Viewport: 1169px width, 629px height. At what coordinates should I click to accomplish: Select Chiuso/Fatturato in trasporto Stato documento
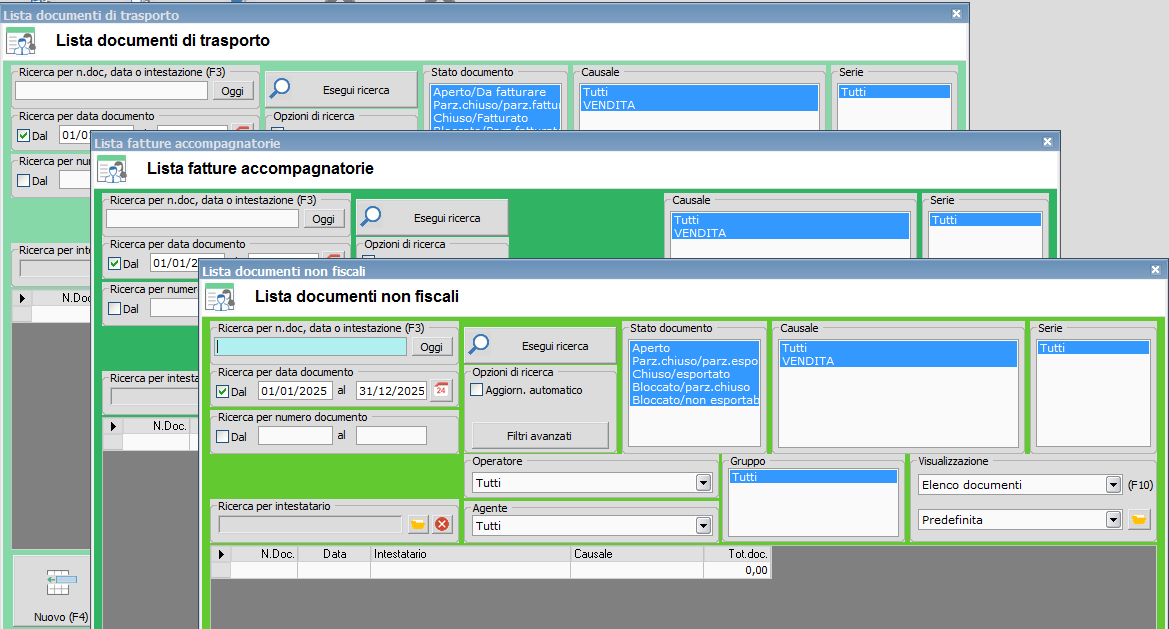(x=495, y=118)
